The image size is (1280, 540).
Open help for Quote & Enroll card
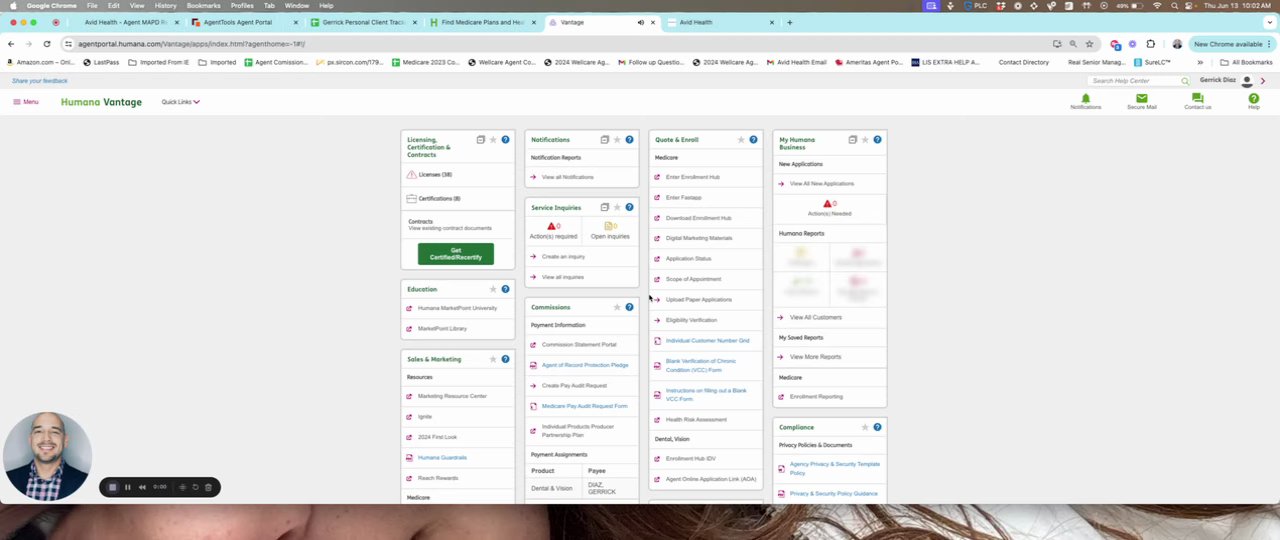[x=753, y=140]
